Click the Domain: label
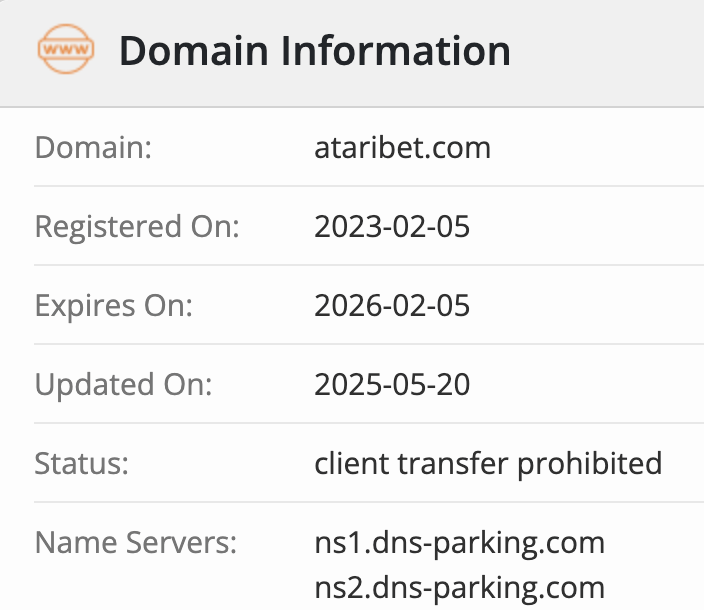704x610 pixels. coord(93,148)
